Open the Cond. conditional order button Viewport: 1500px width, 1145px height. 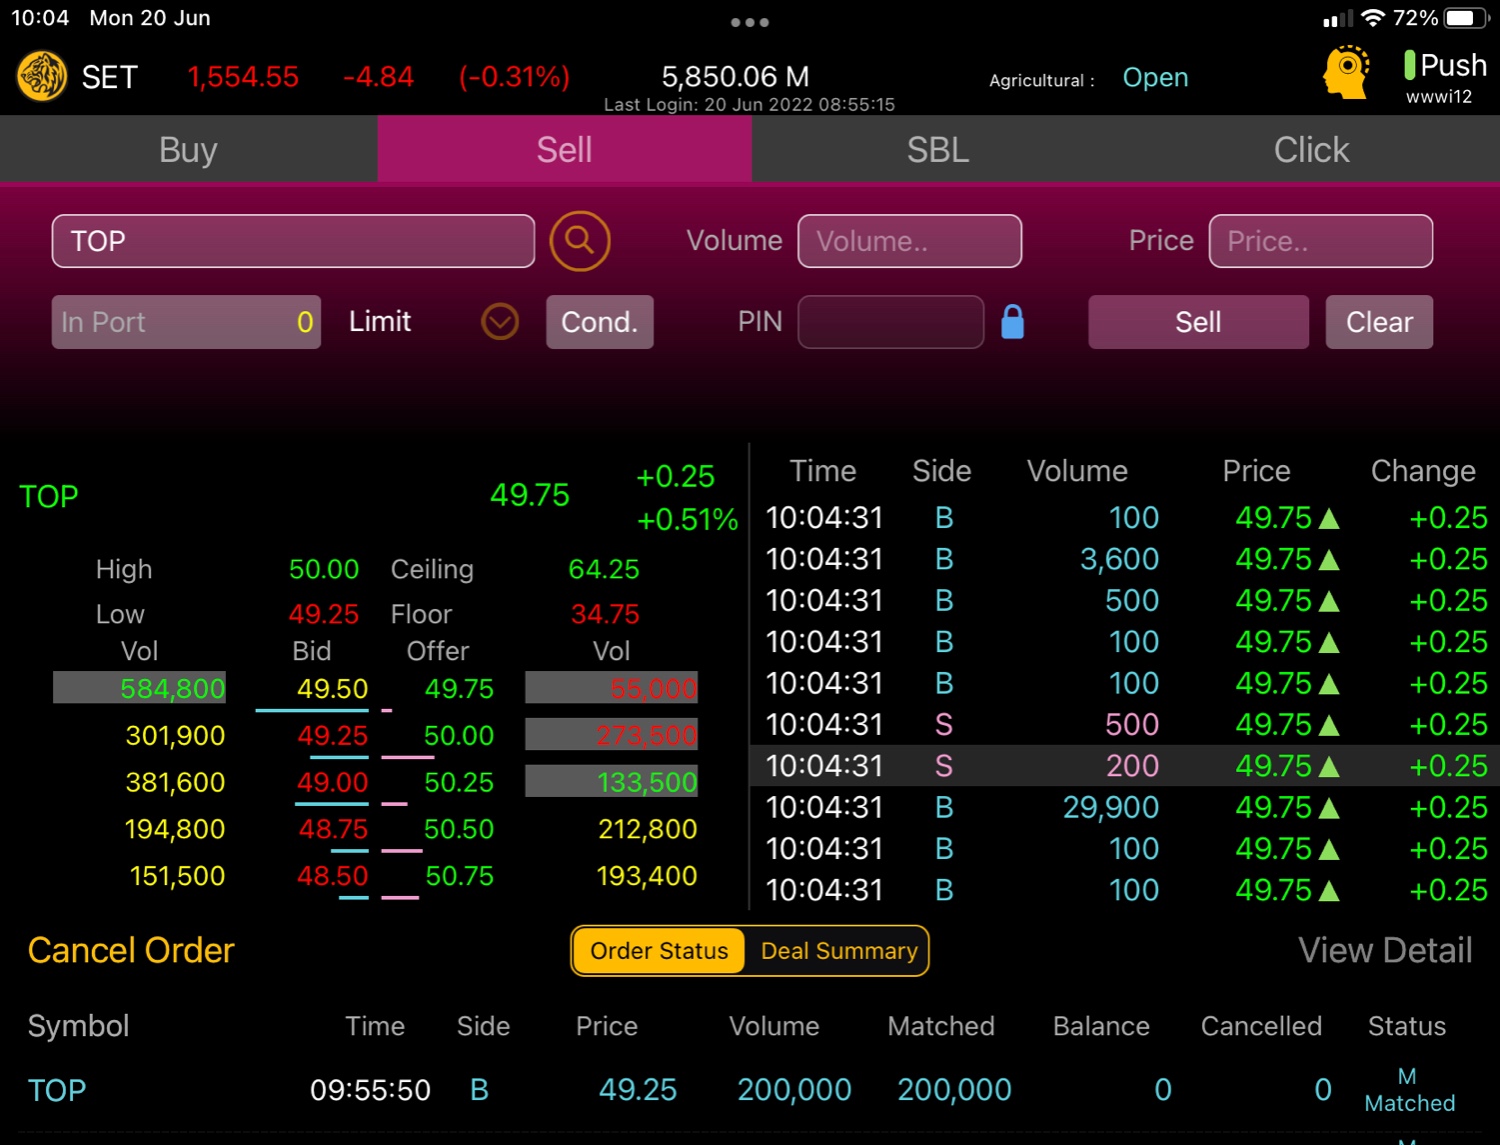tap(599, 322)
